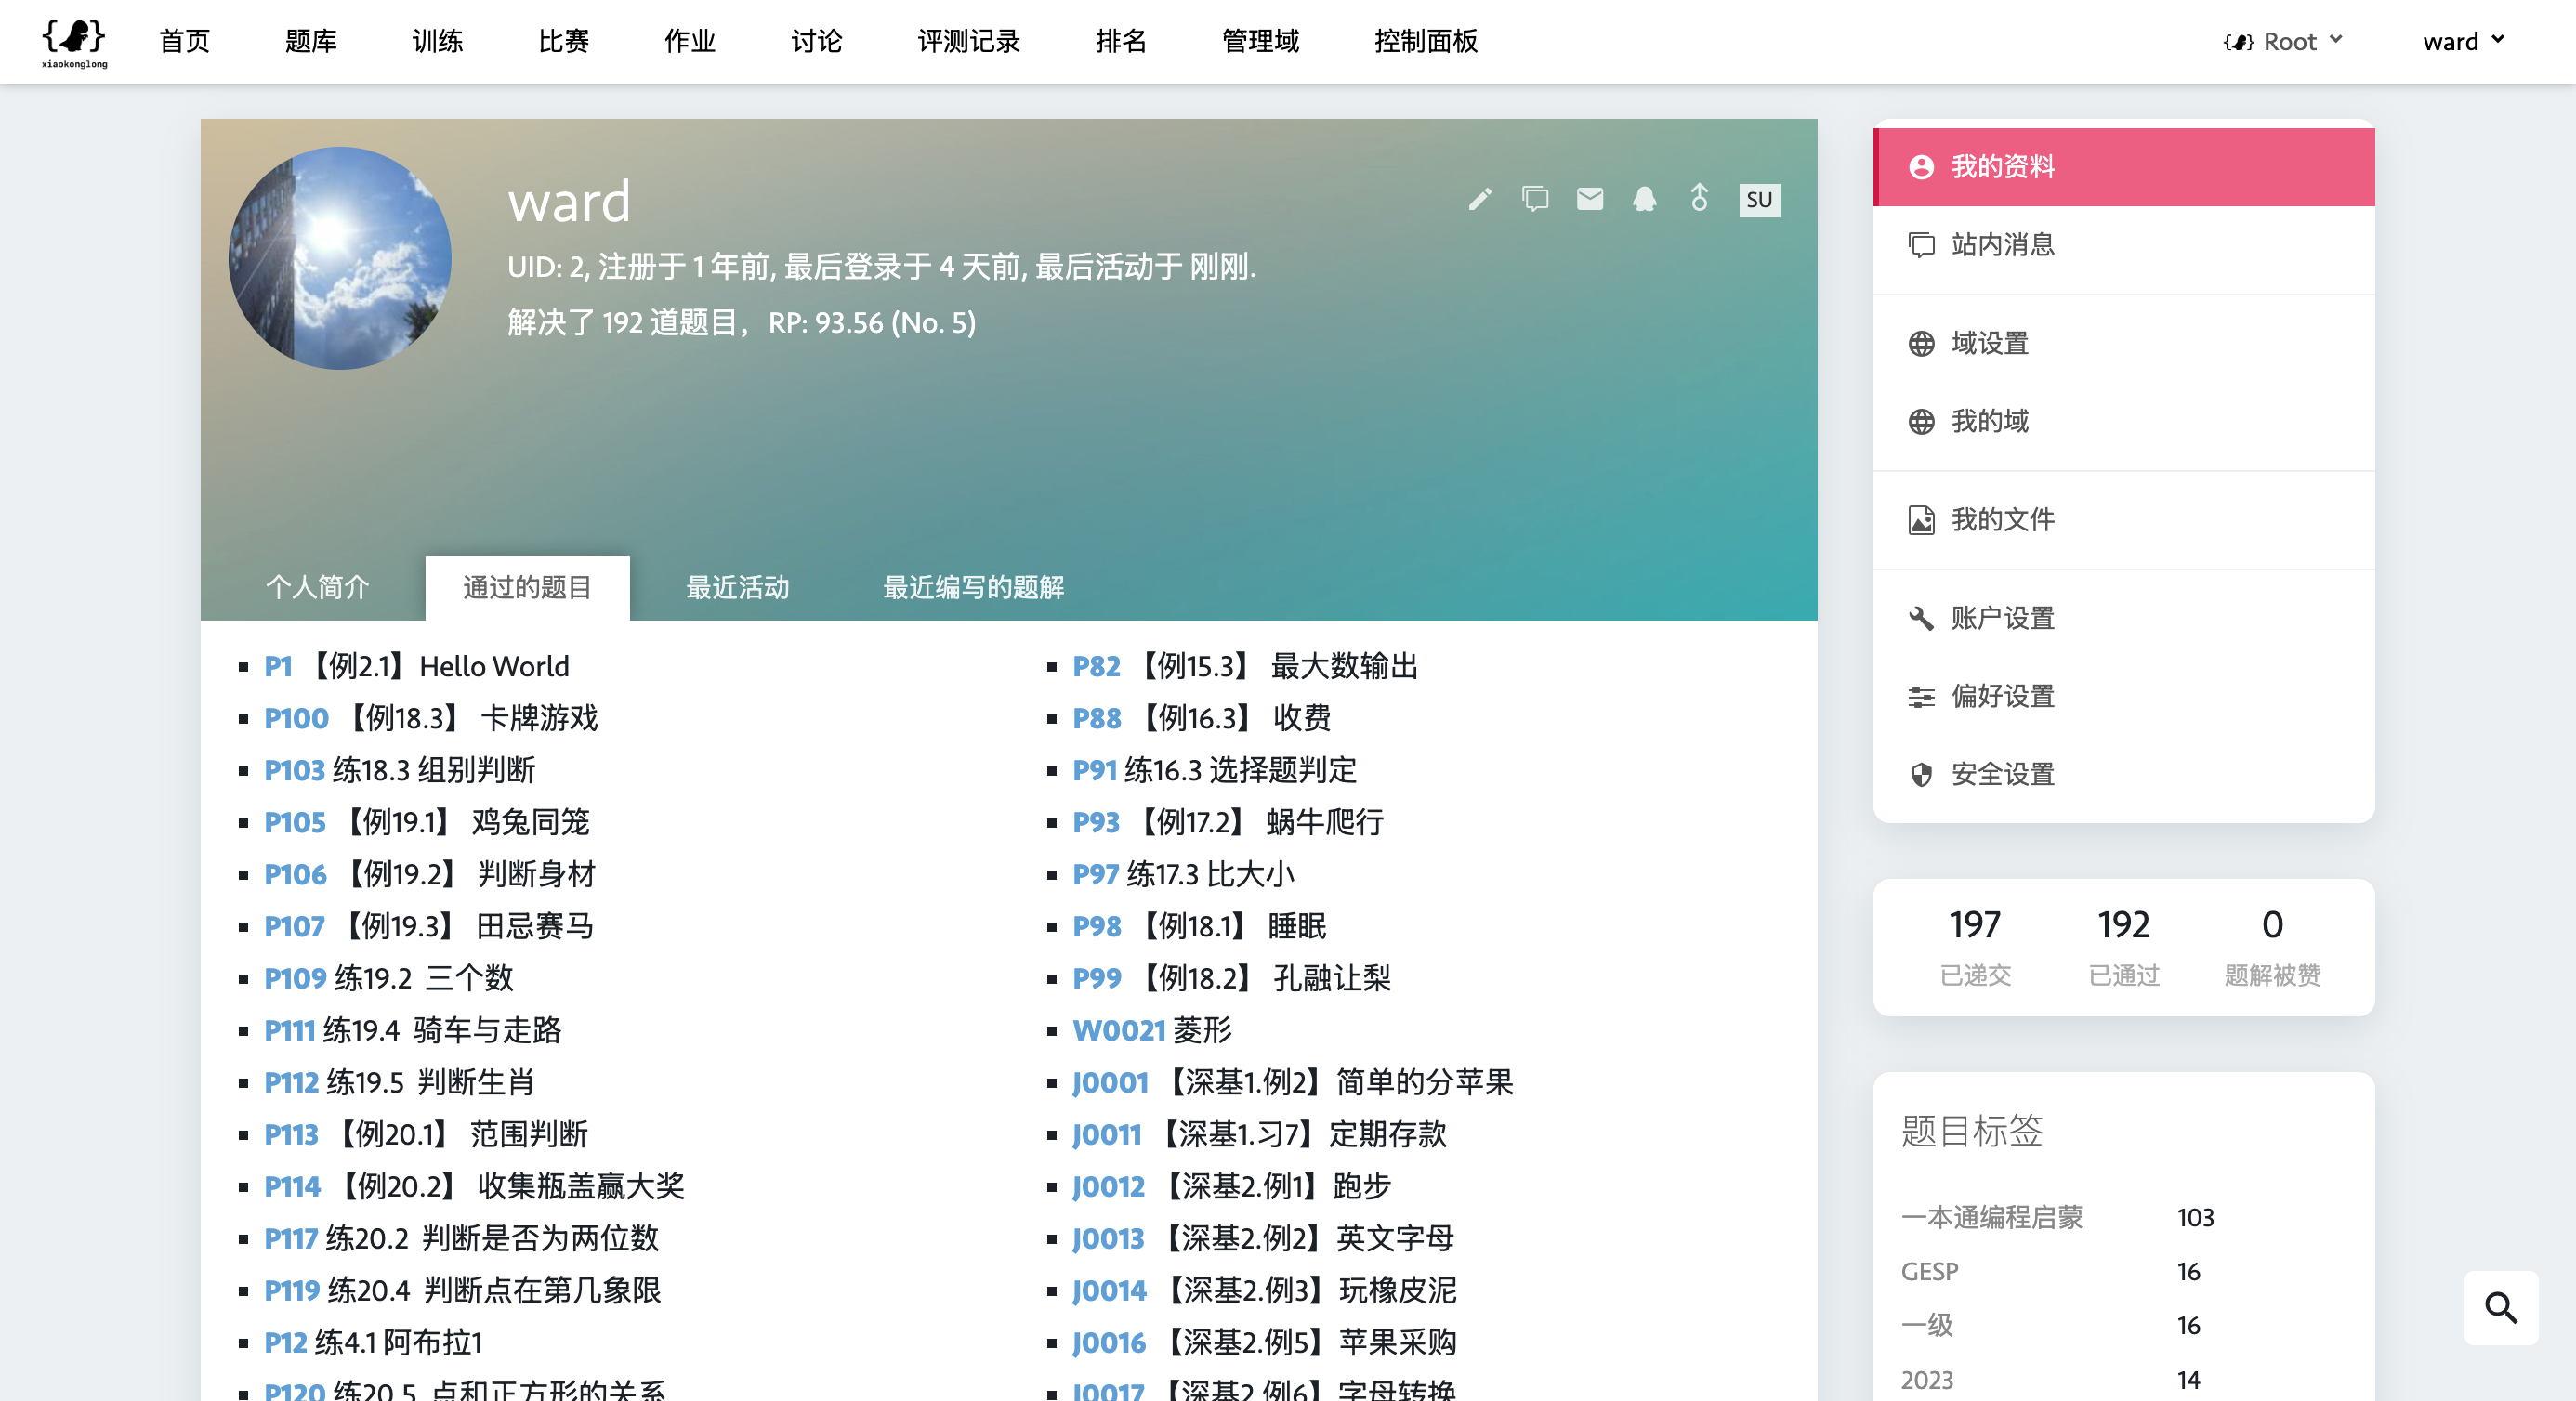Viewport: 2576px width, 1401px height.
Task: Open the magnifier search button
Action: (2500, 1307)
